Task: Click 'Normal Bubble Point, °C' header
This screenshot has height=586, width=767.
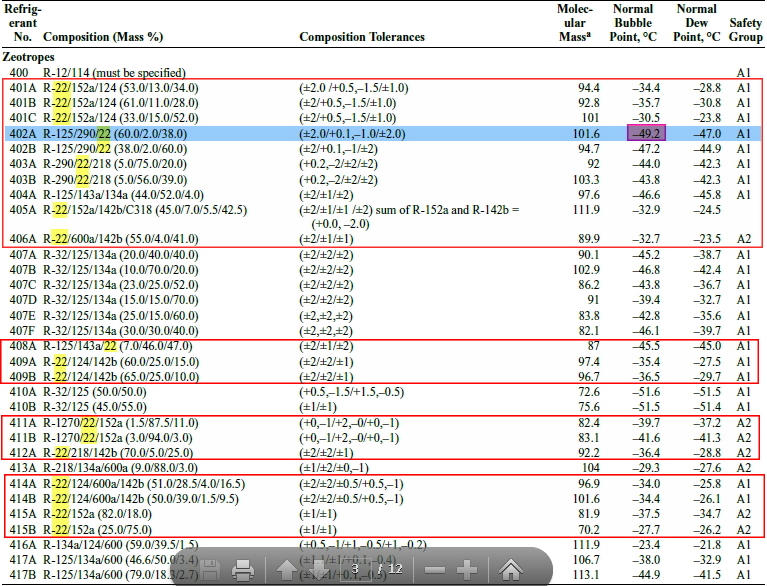Action: pyautogui.click(x=633, y=23)
